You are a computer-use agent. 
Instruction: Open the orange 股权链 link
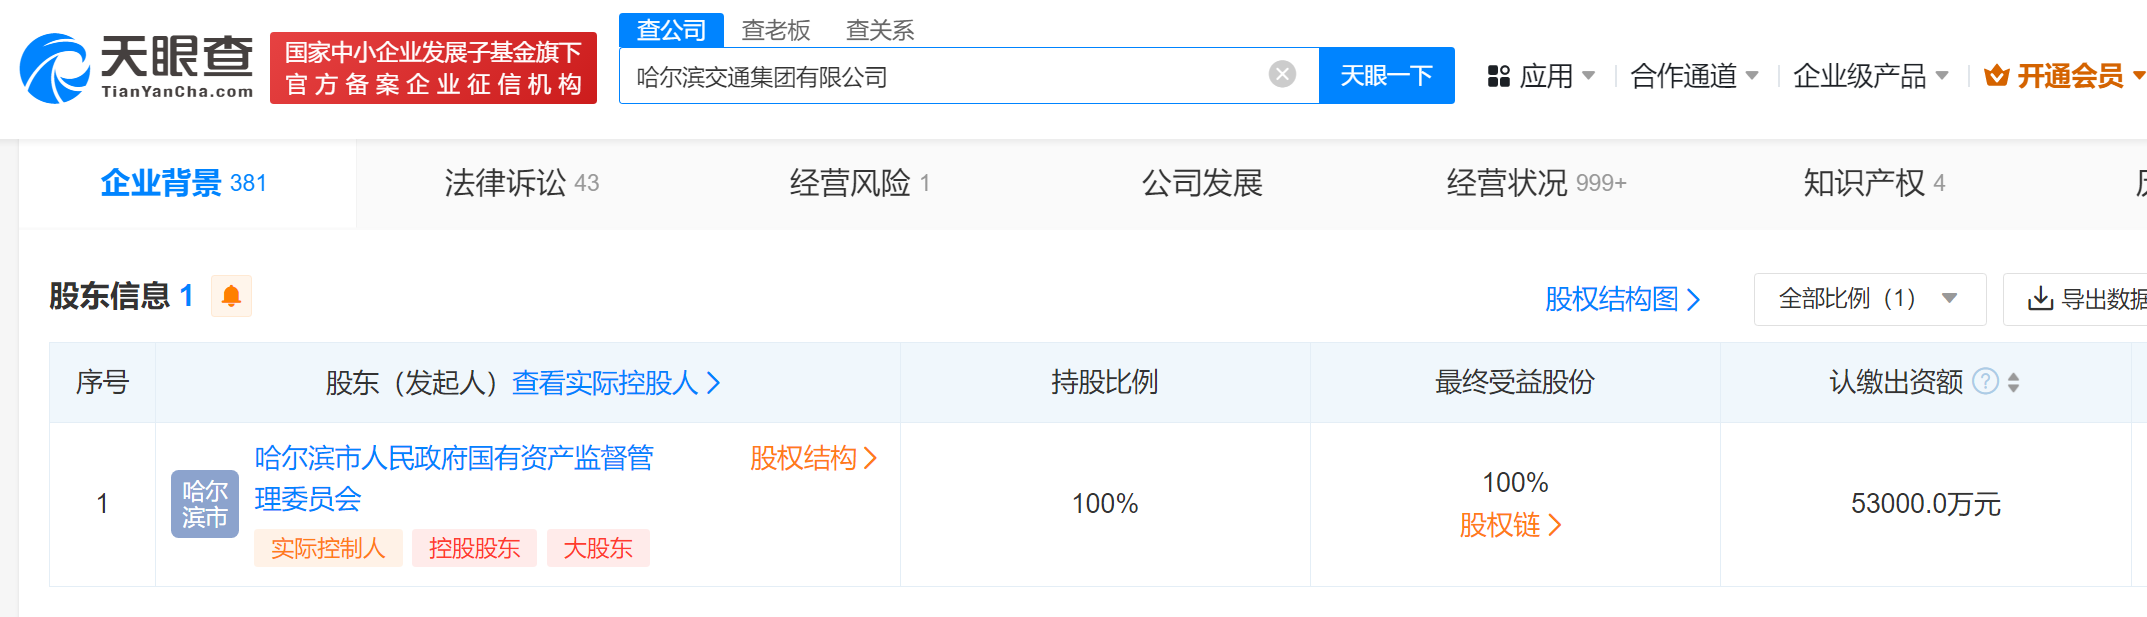tap(1509, 525)
